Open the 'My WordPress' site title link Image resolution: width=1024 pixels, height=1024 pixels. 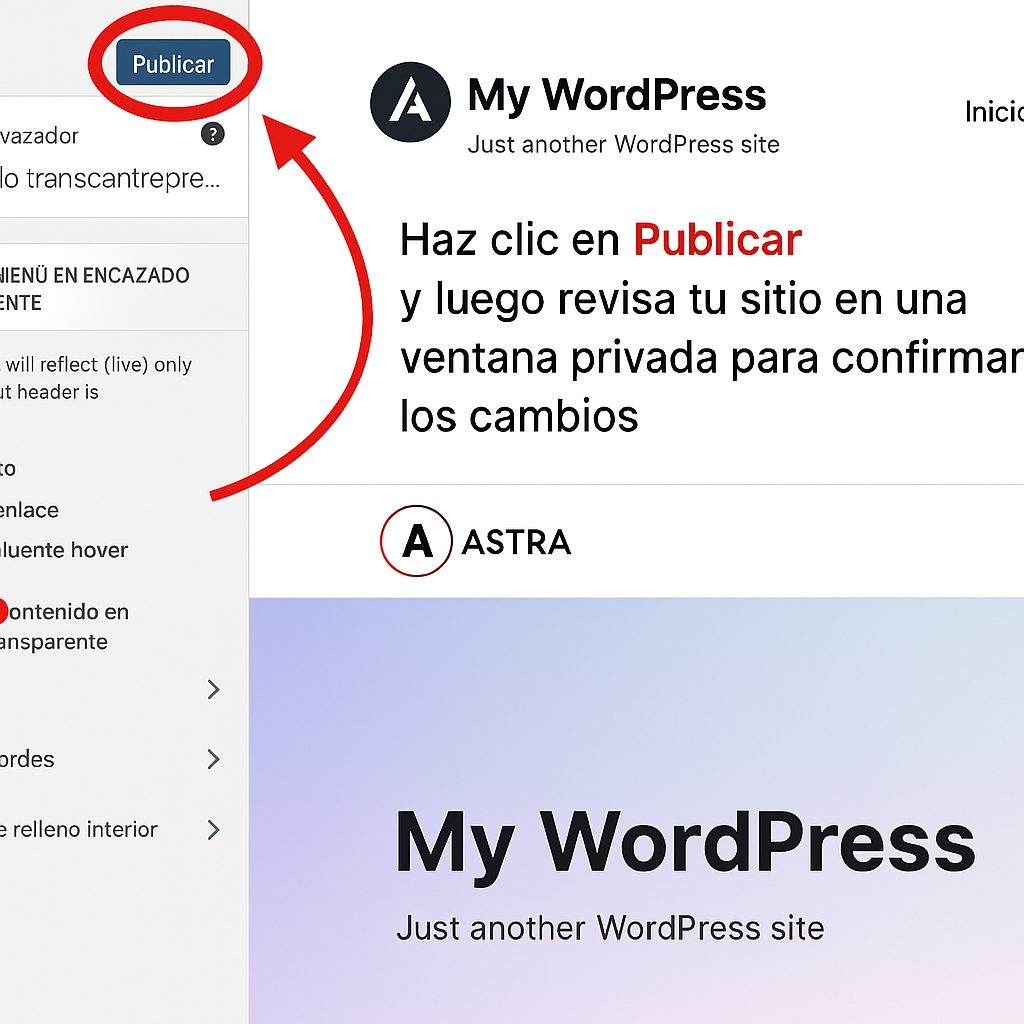point(615,94)
